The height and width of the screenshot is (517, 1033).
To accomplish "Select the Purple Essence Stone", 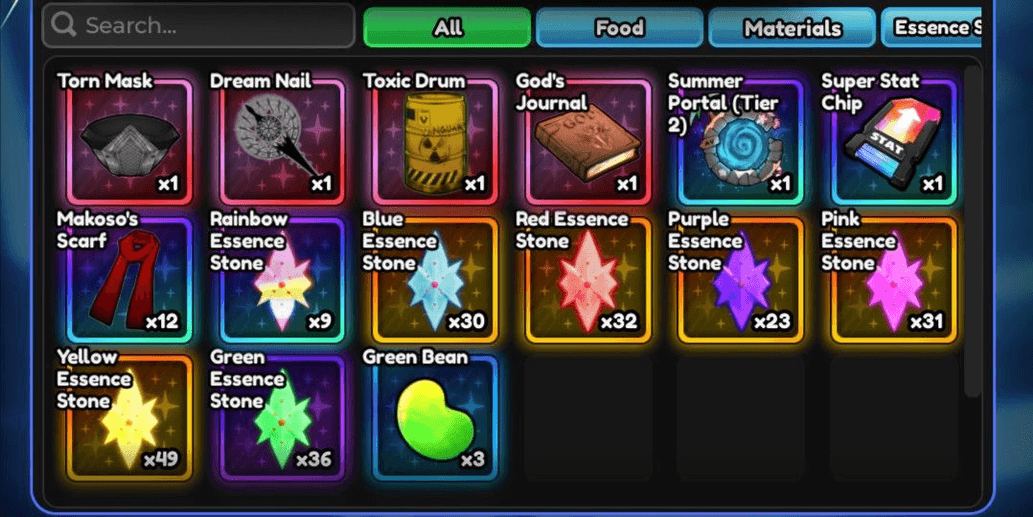I will pos(741,280).
